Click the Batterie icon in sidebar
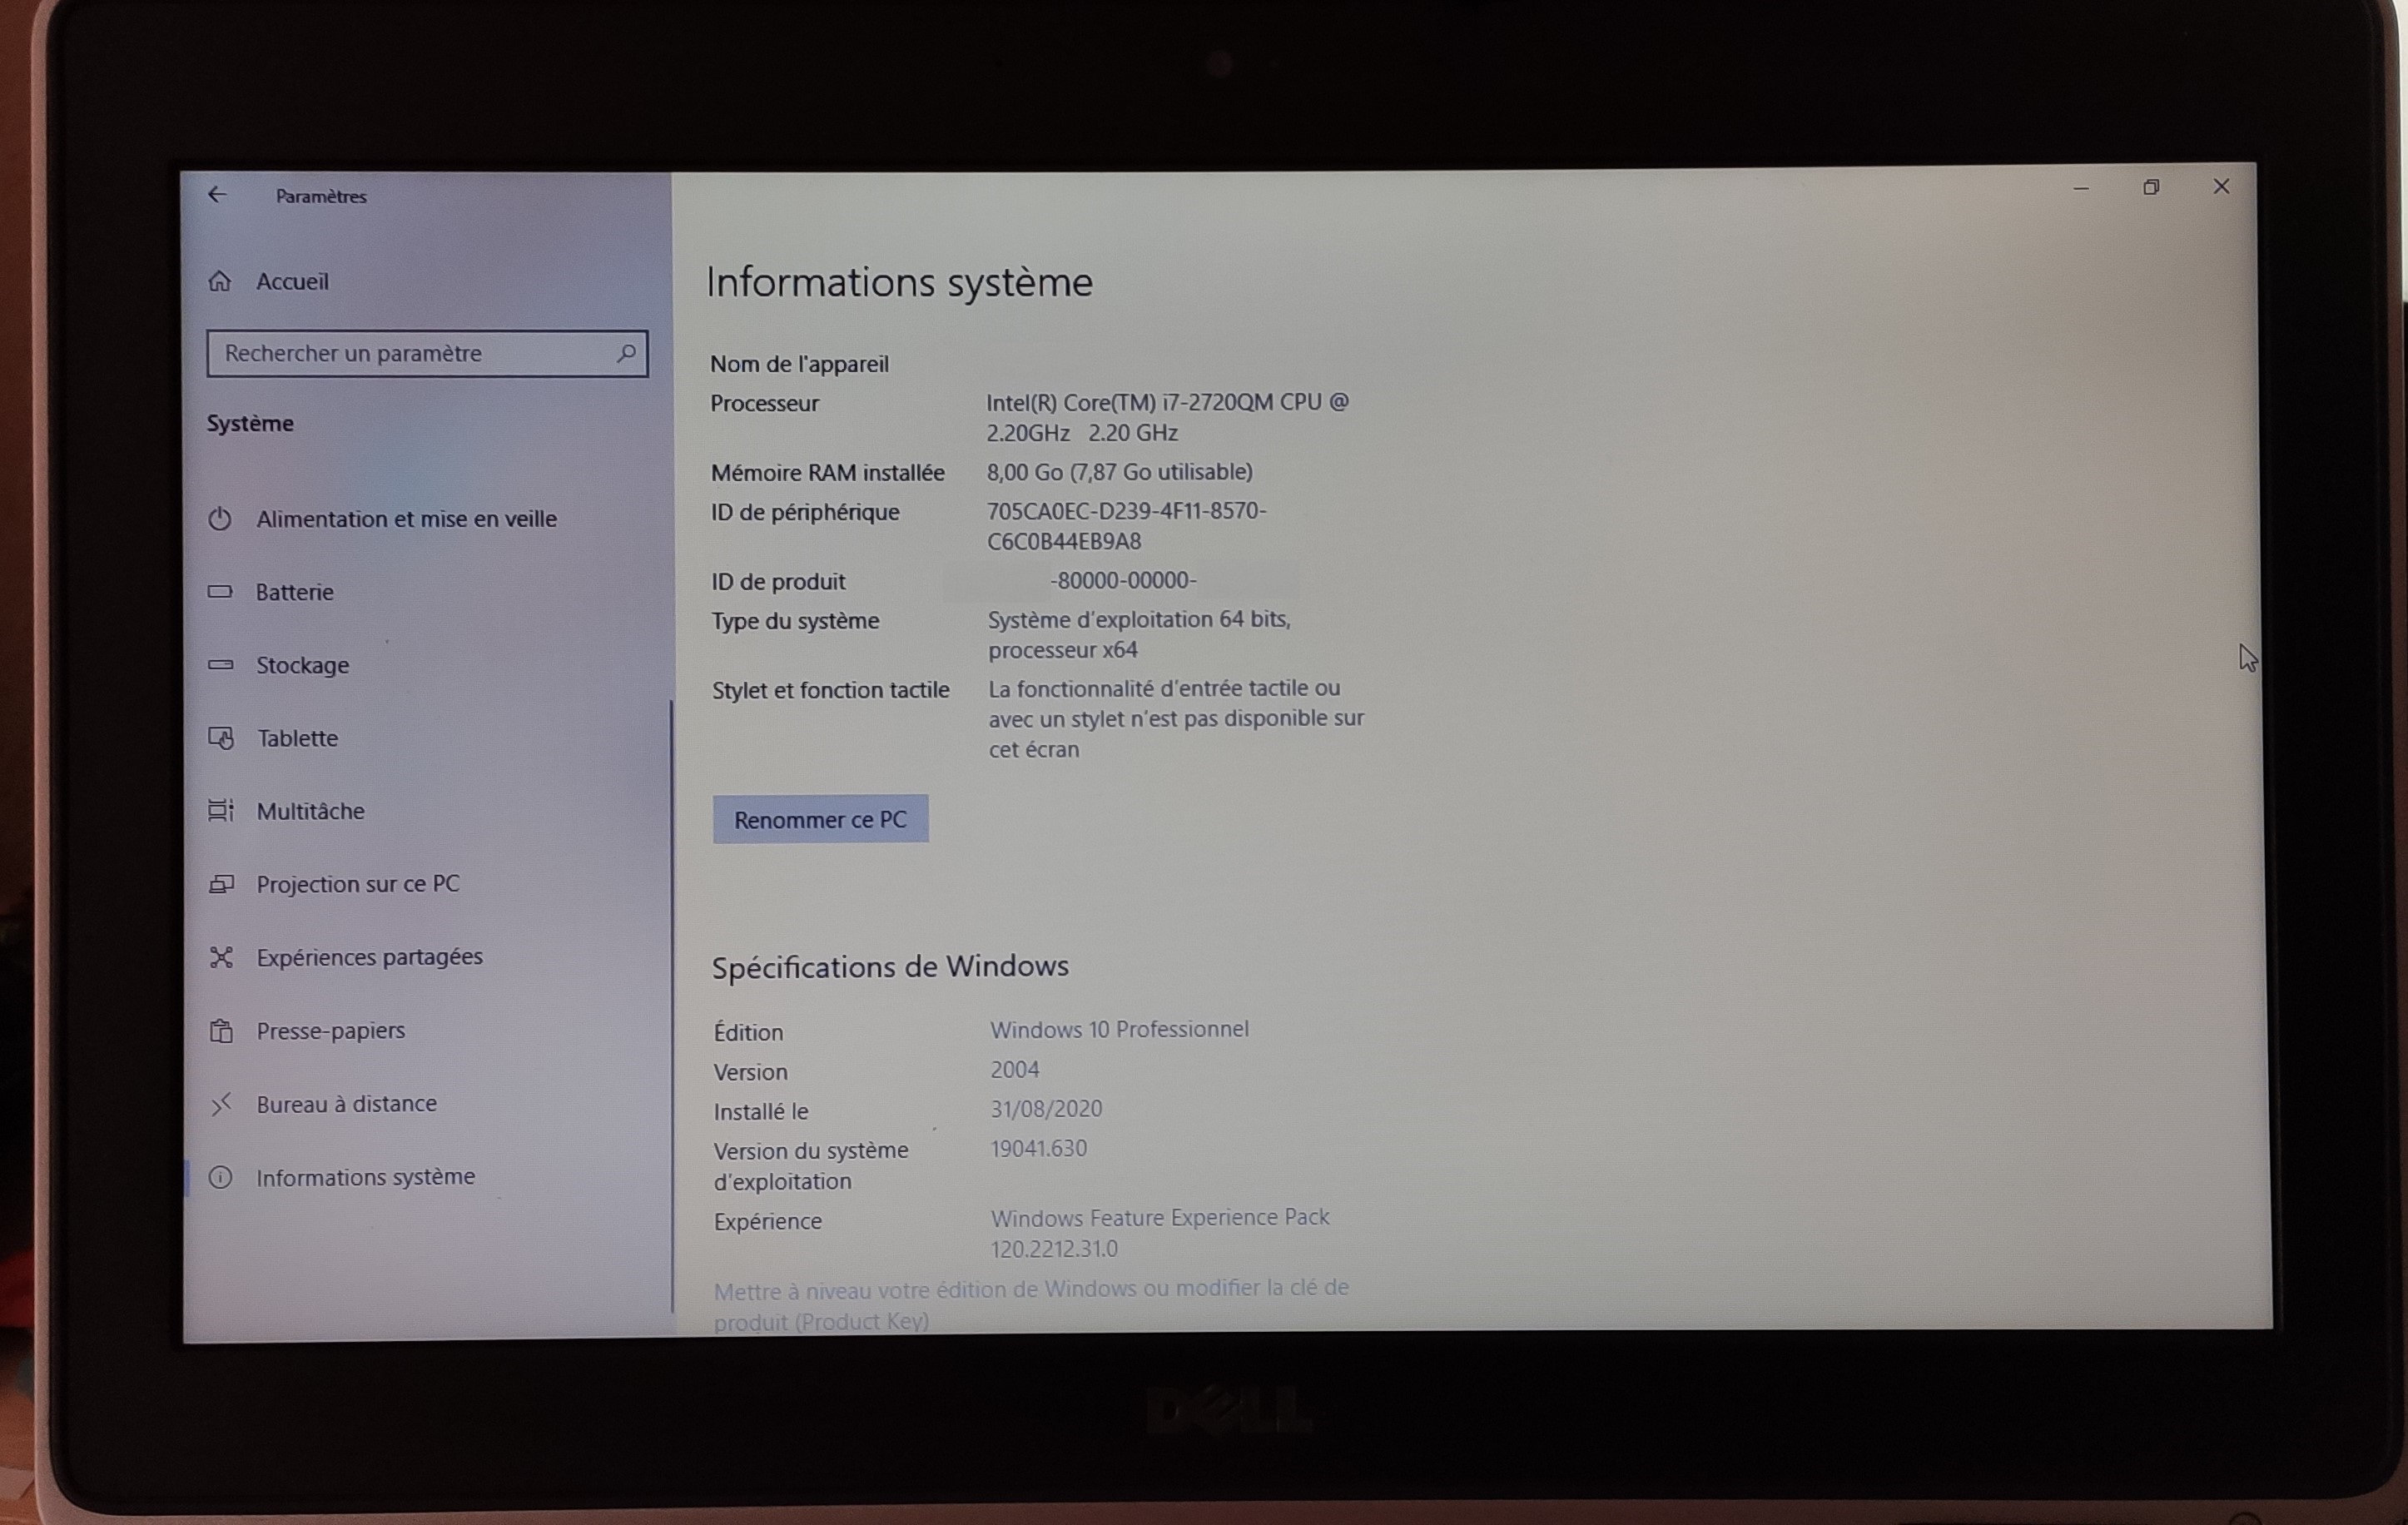This screenshot has width=2408, height=1525. (x=220, y=592)
